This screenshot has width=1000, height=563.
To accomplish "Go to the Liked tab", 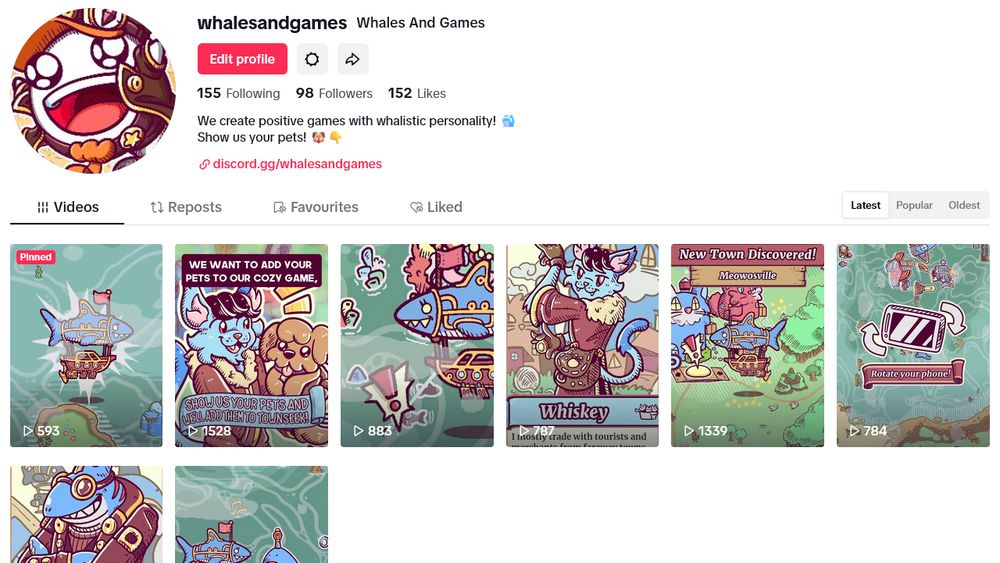I will point(436,207).
